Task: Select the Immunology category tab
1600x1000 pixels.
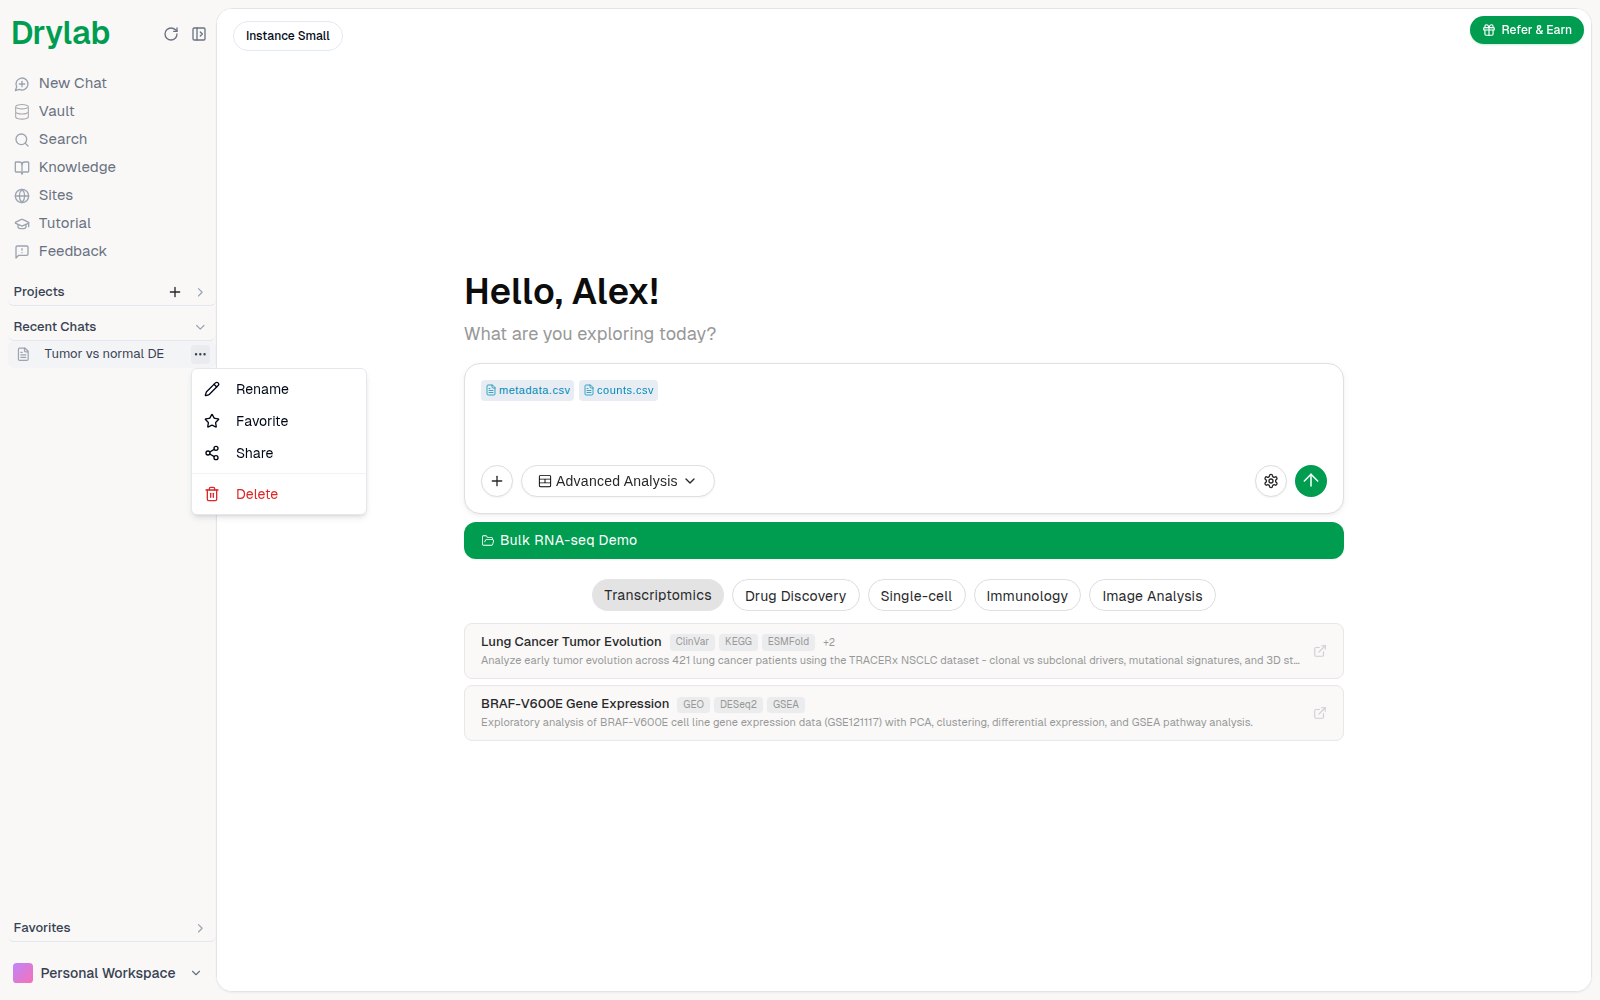Action: point(1027,595)
